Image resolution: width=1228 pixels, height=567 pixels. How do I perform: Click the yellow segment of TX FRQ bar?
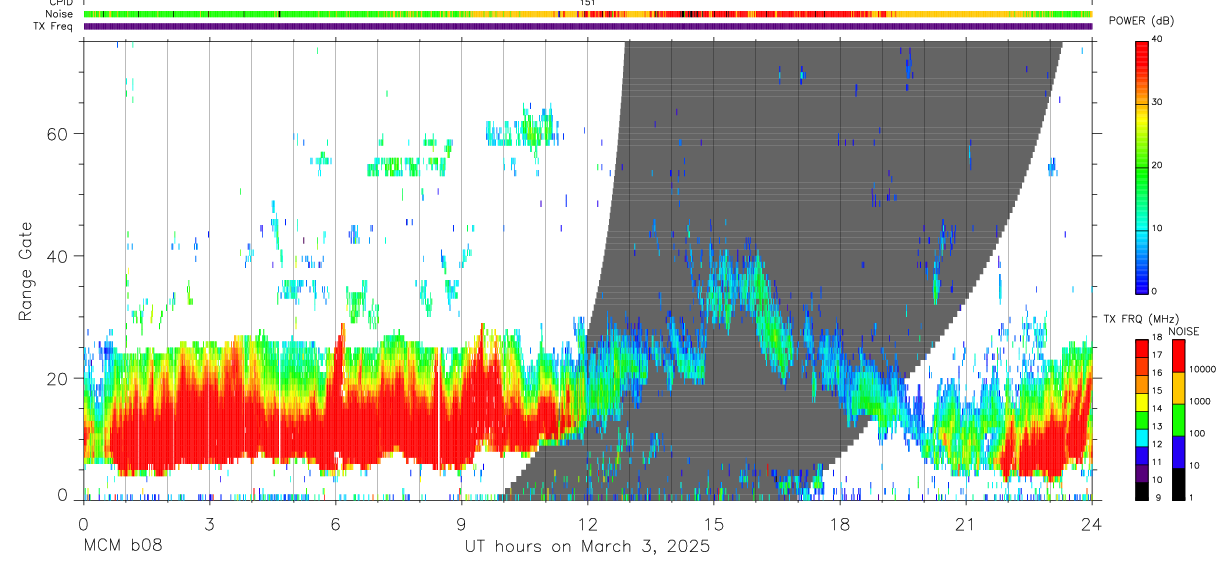1142,402
